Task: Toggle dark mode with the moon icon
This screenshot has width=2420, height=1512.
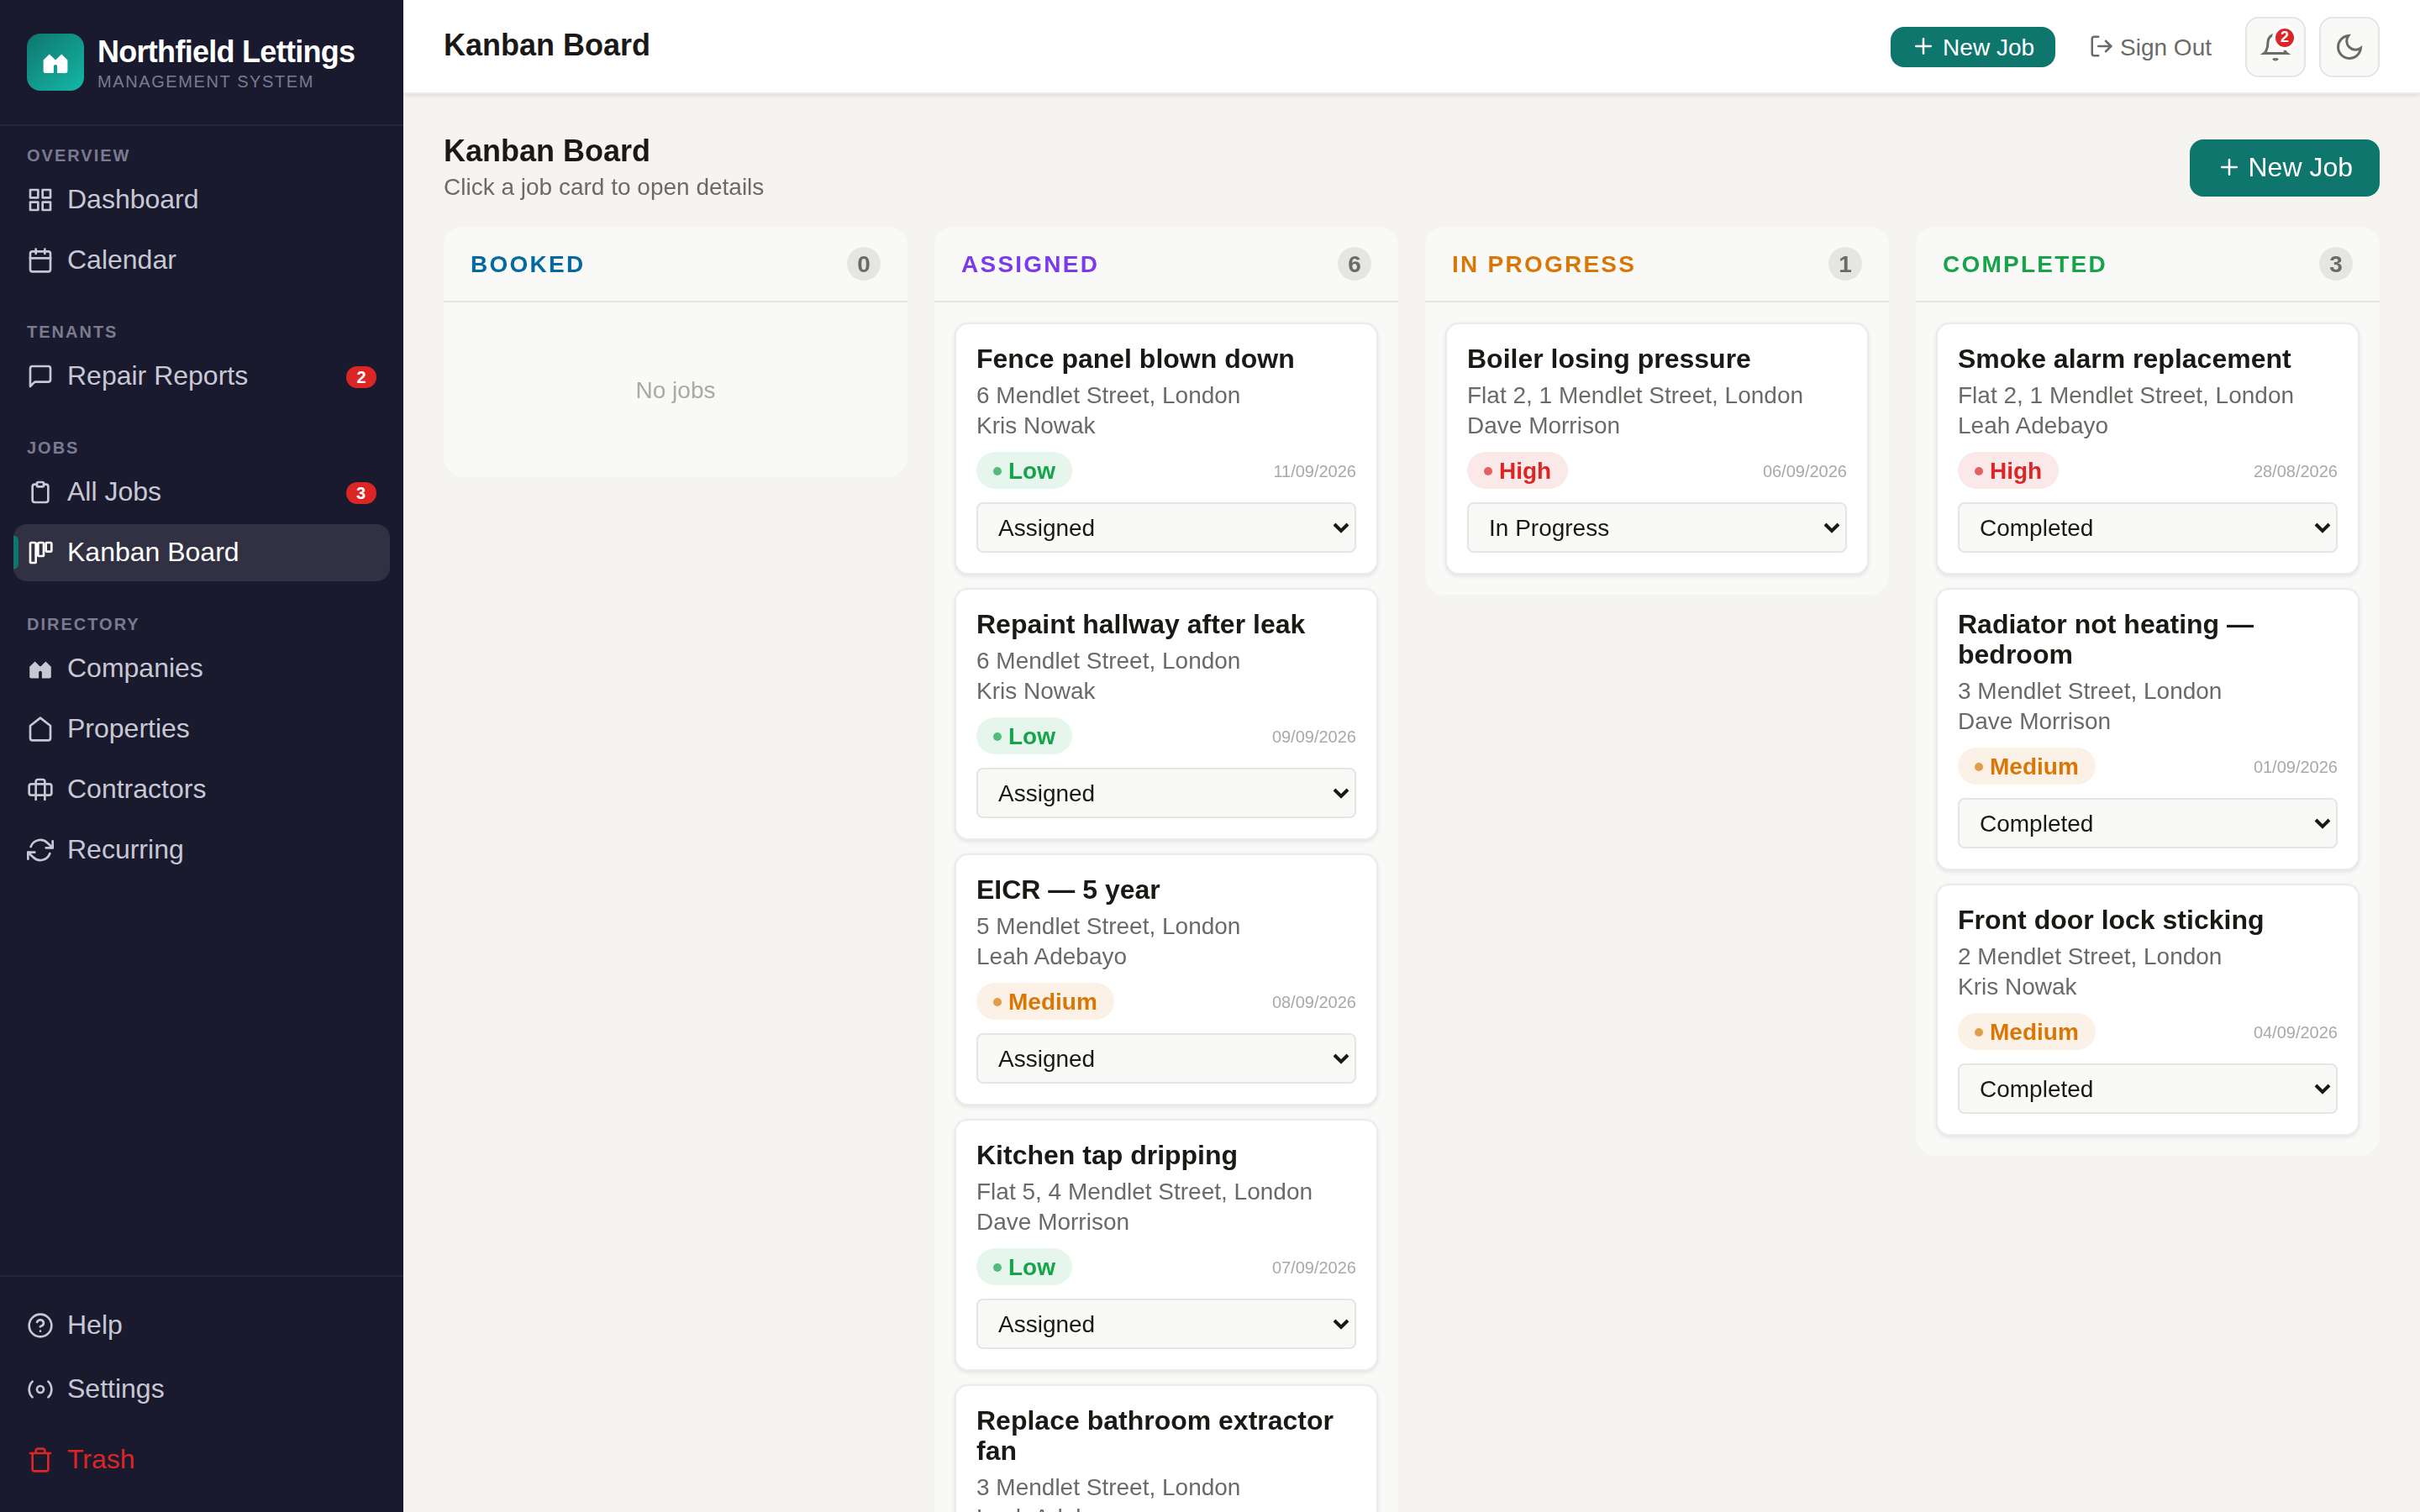Action: coord(2349,47)
